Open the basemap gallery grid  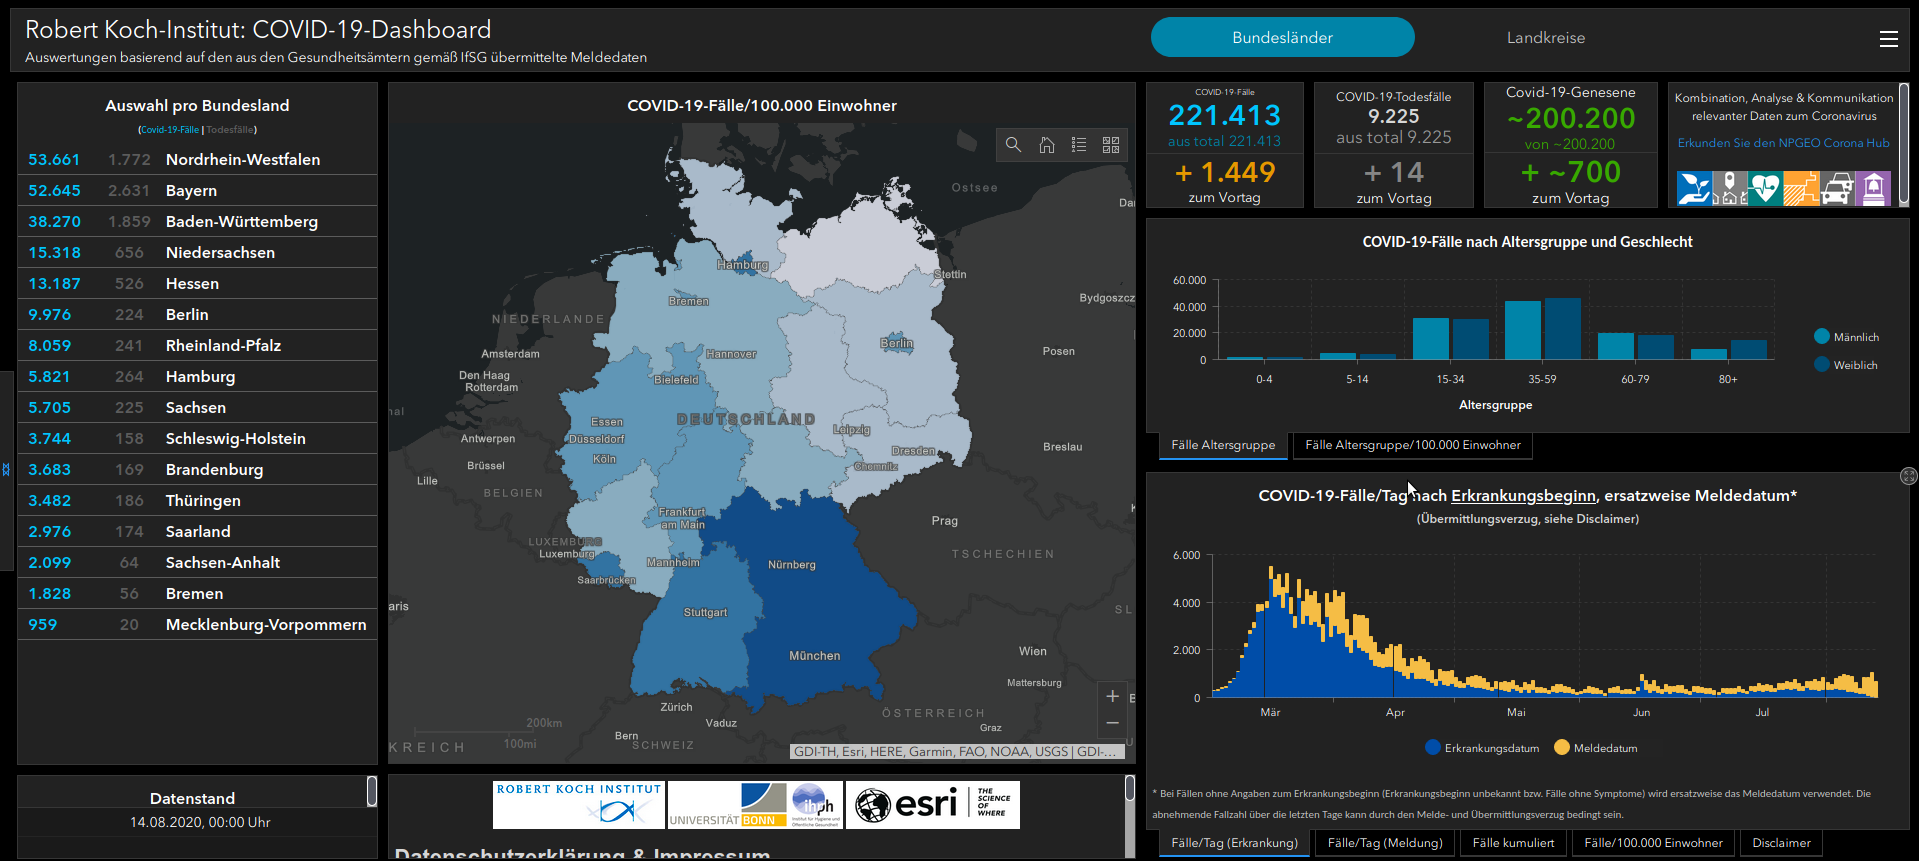[1111, 145]
